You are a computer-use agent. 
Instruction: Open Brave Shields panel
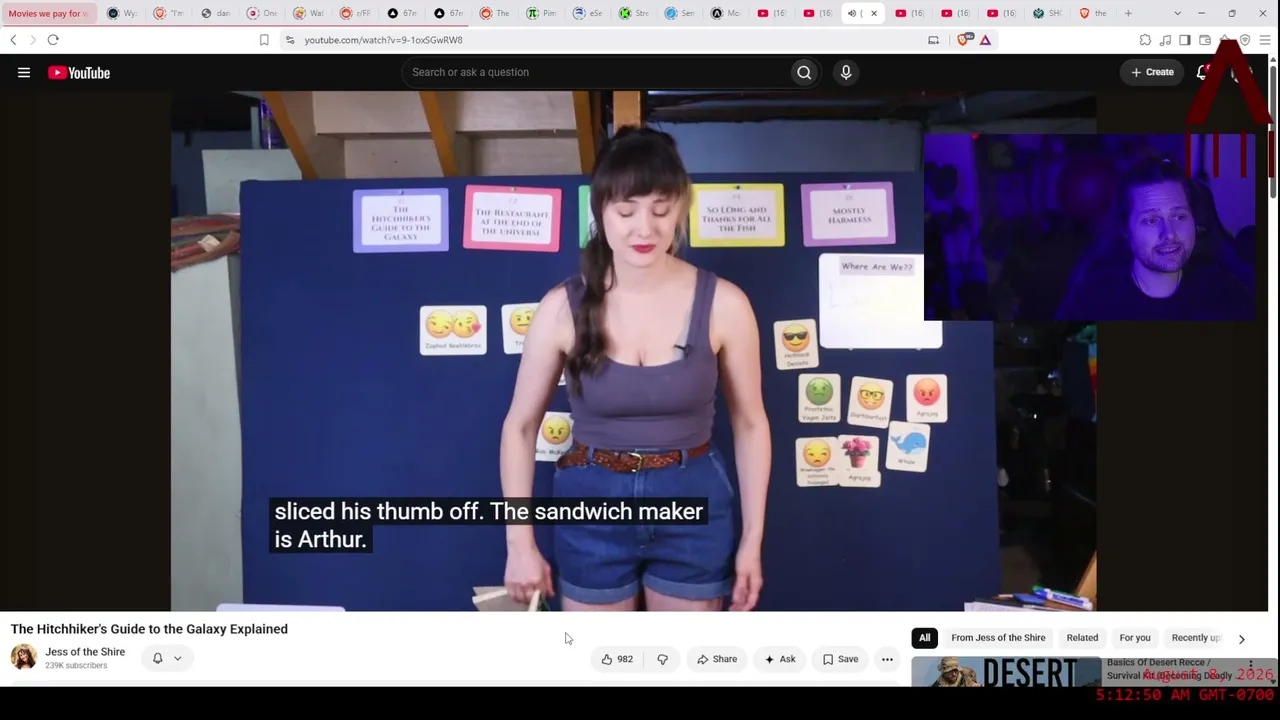964,40
